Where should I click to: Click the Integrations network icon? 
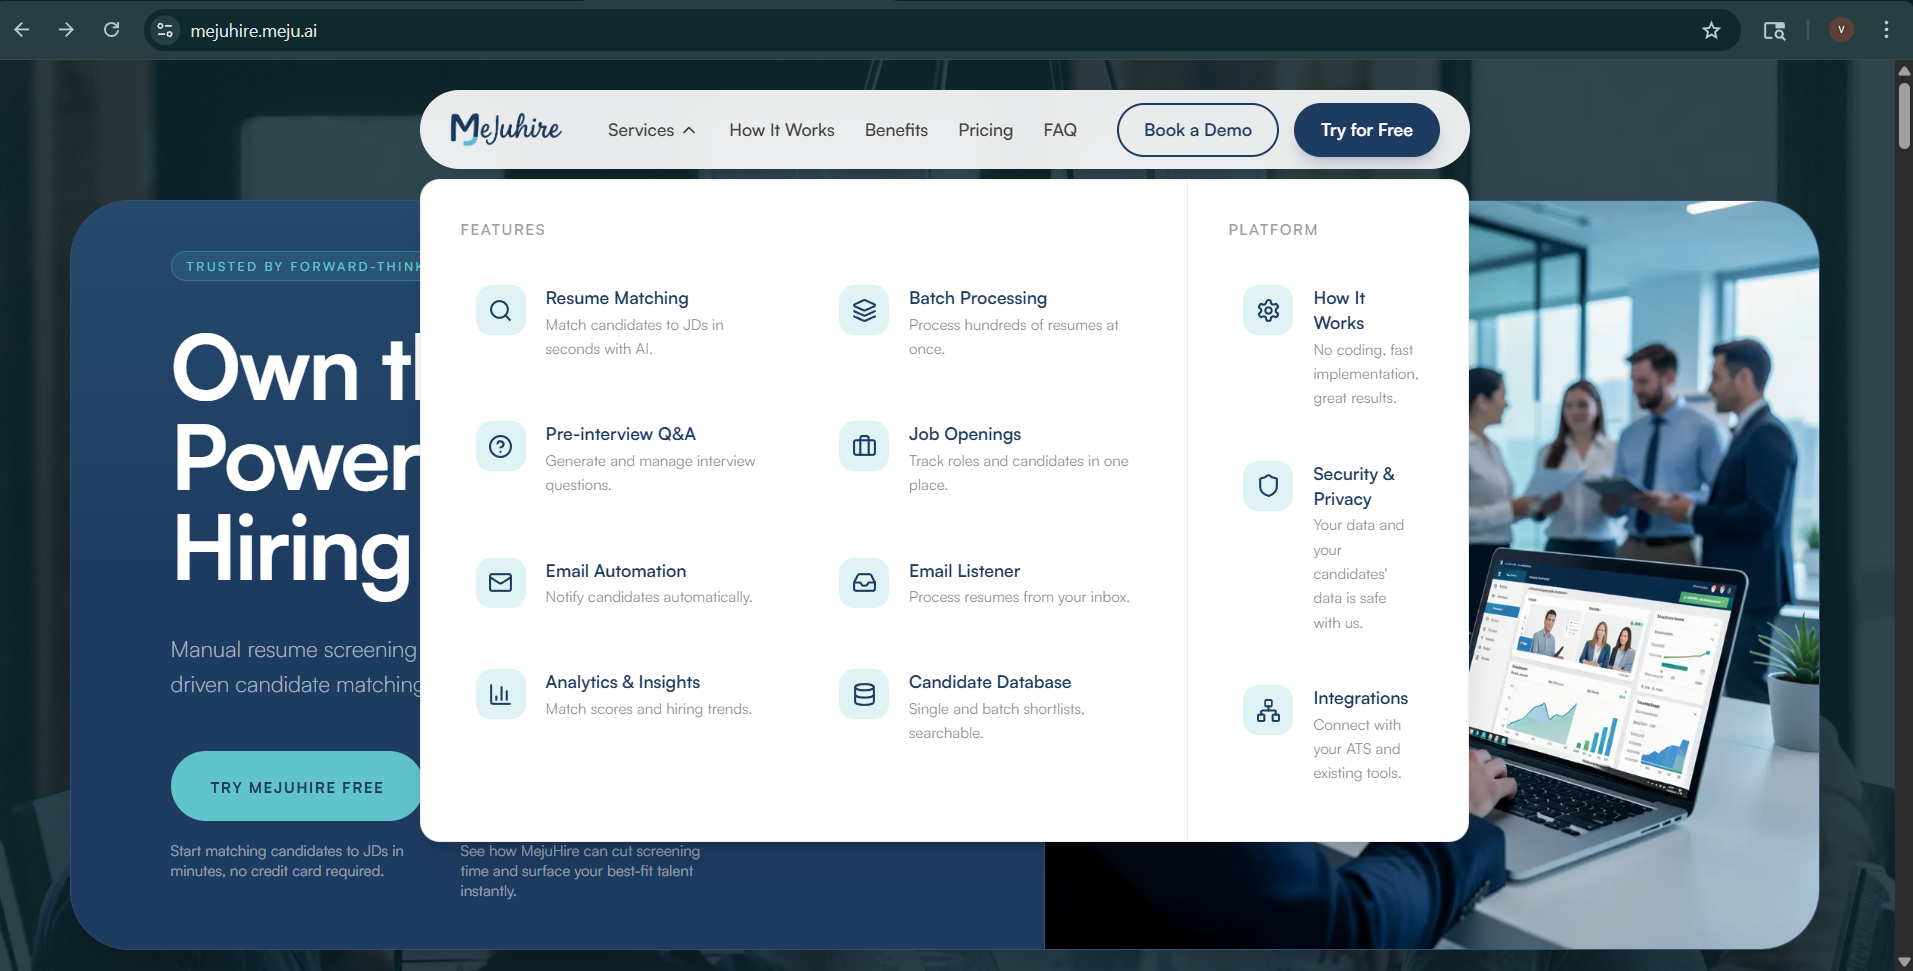(1268, 710)
